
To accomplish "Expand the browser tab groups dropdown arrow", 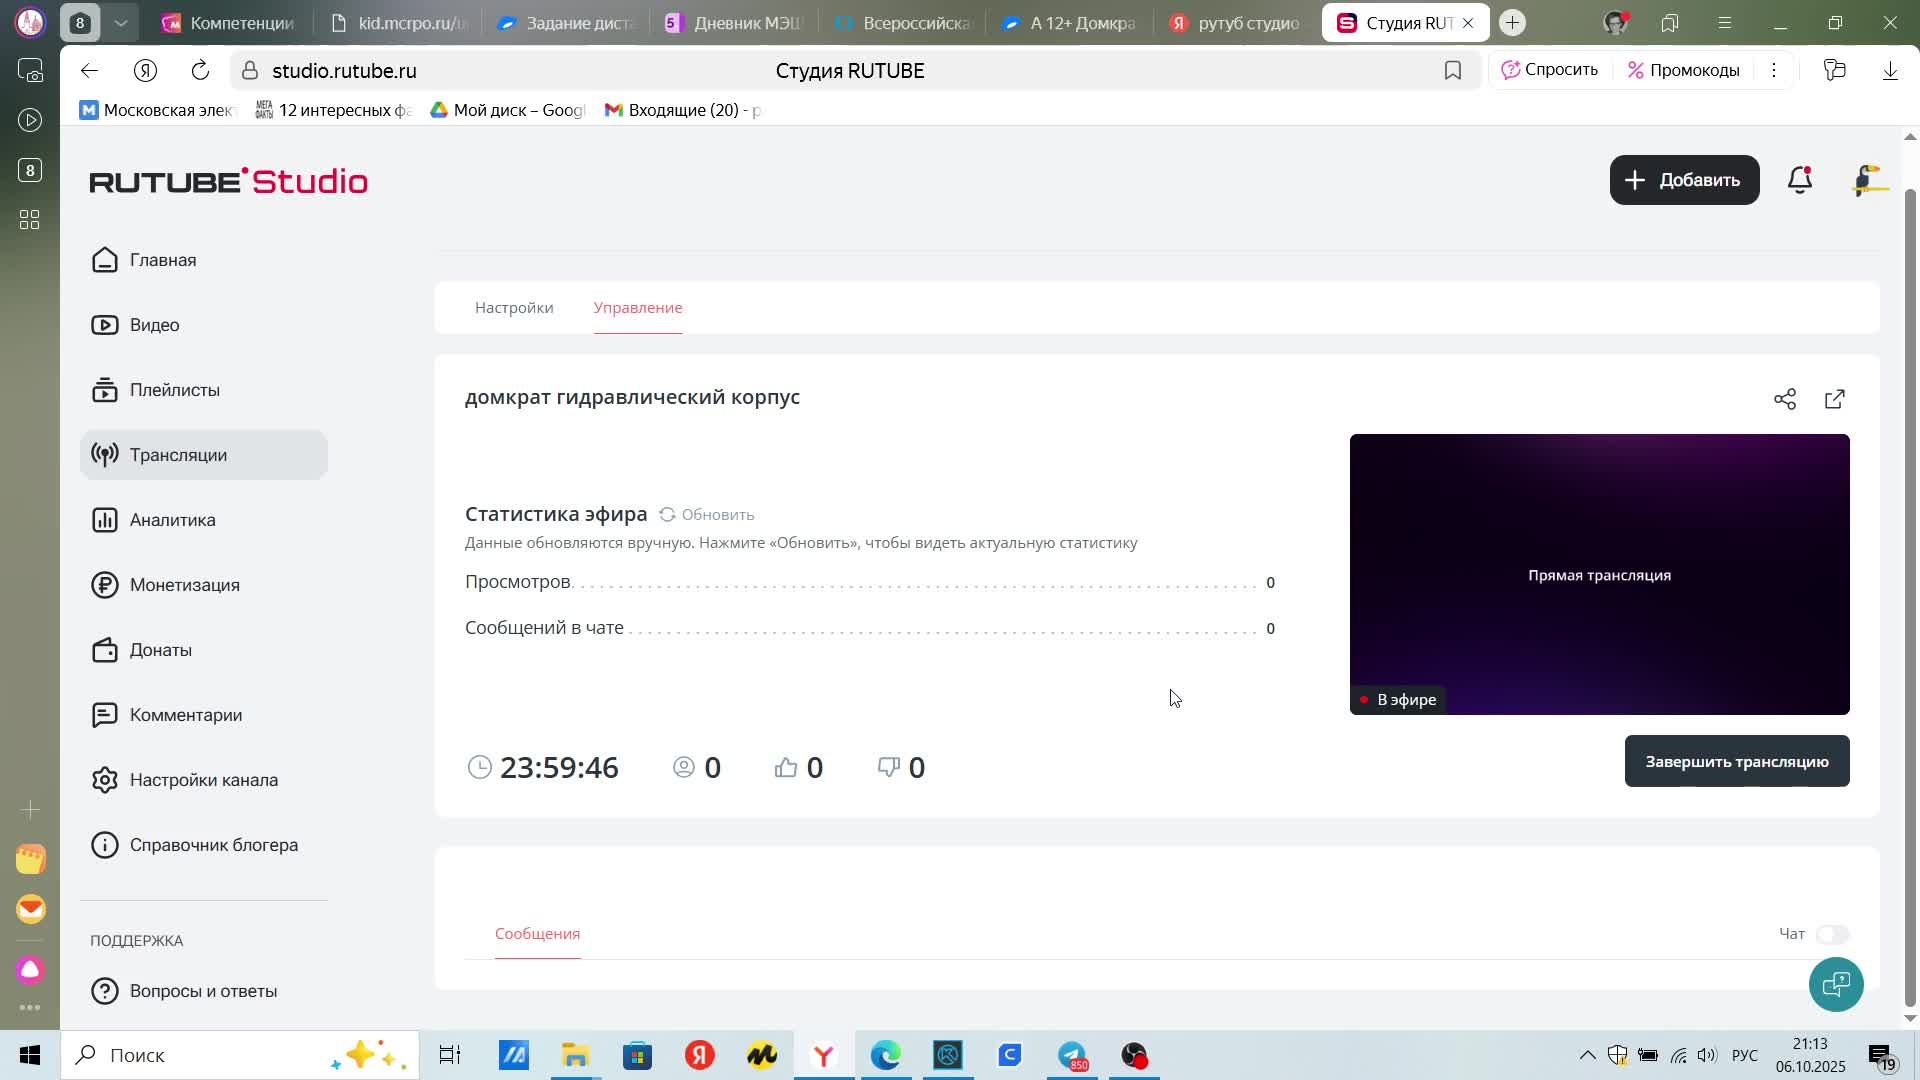I will tap(120, 22).
